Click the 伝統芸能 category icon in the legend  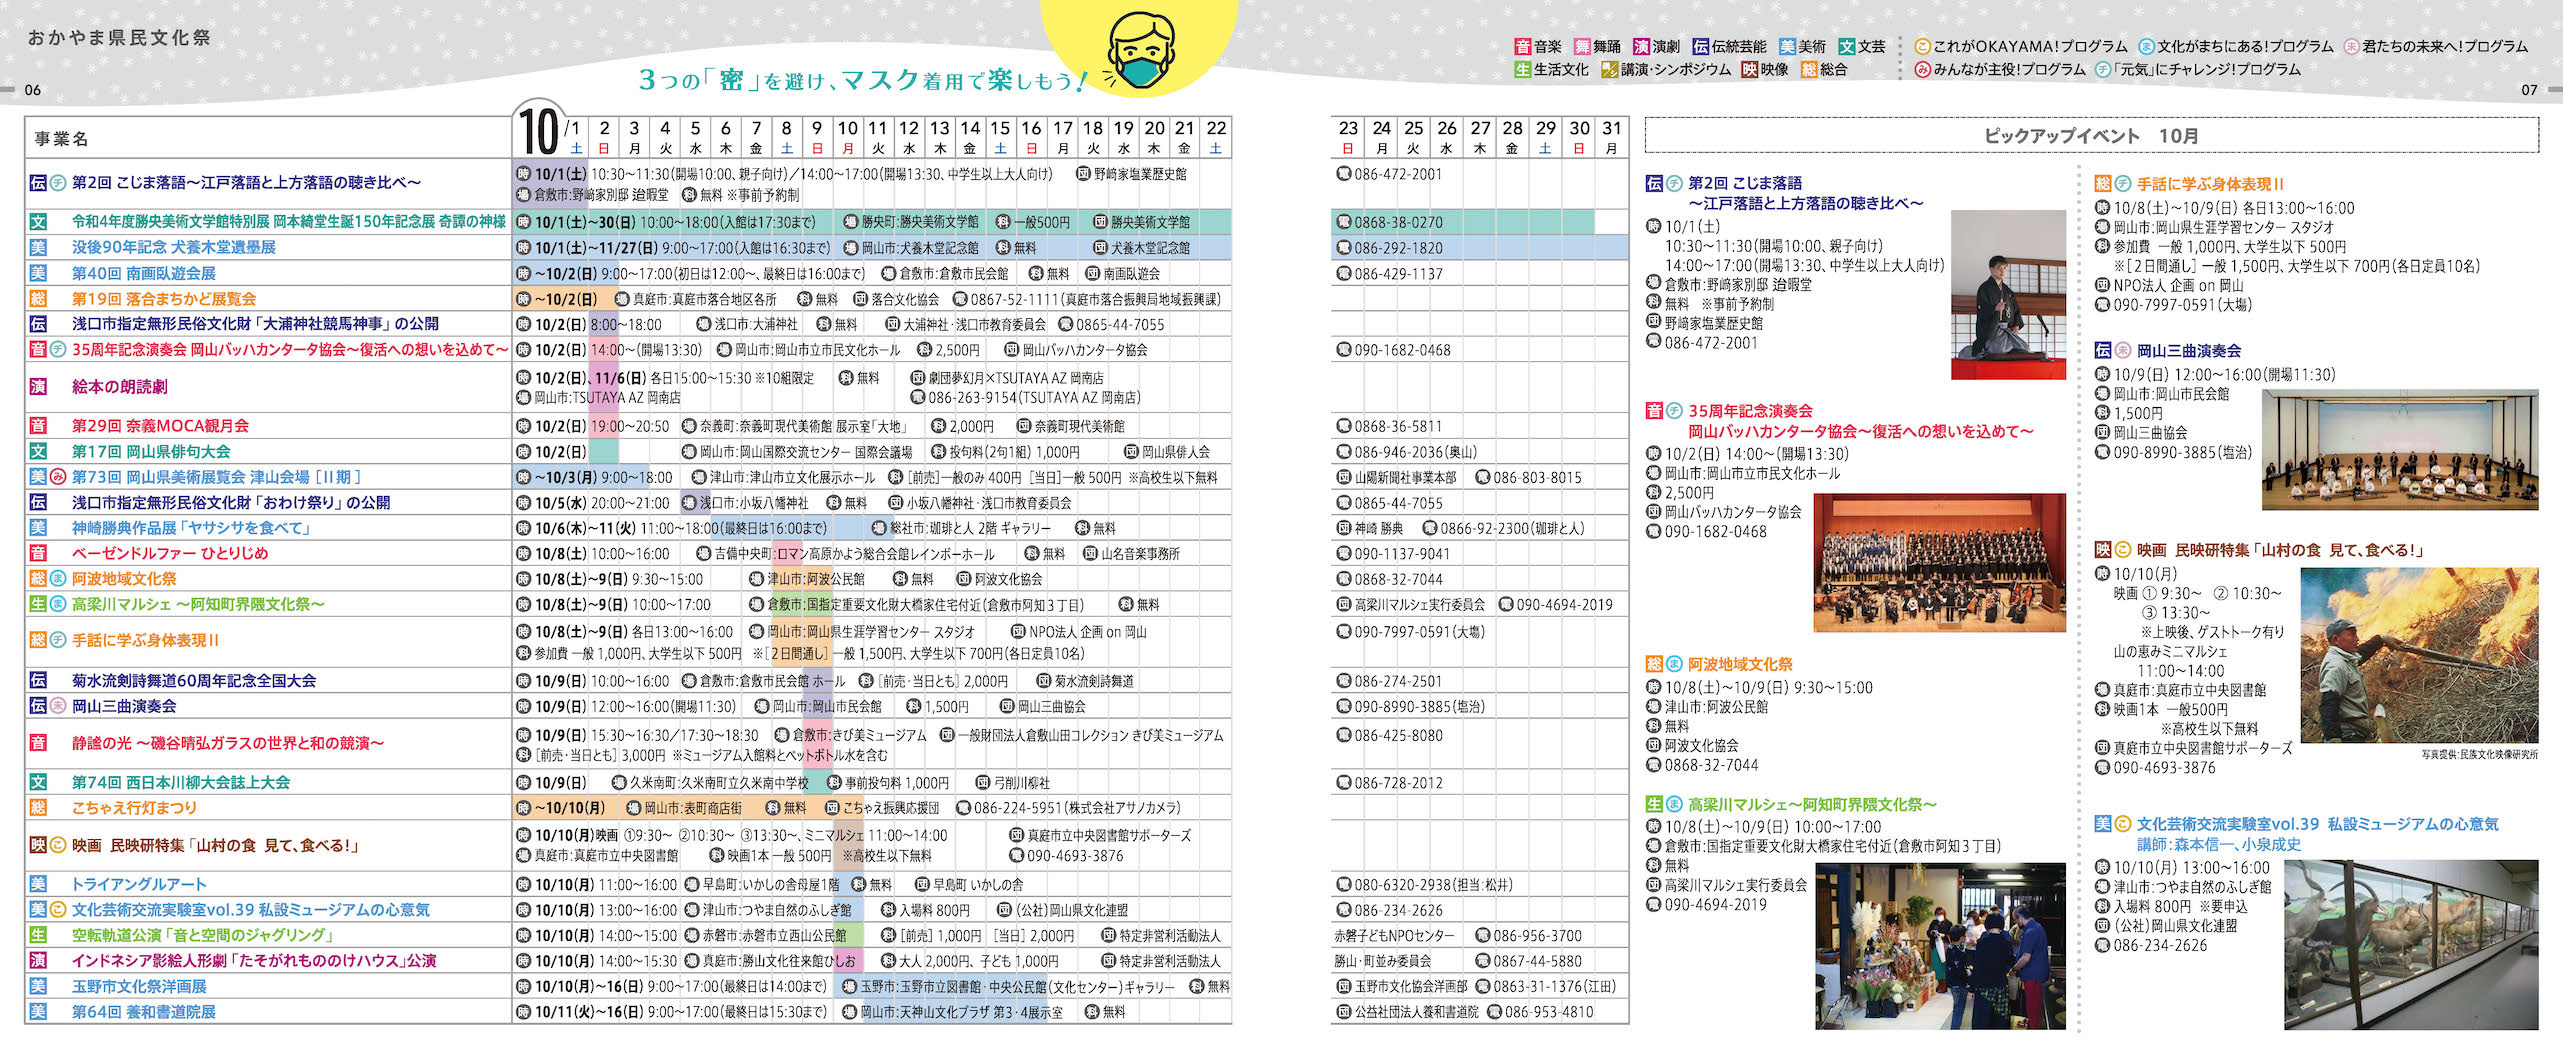coord(1700,46)
